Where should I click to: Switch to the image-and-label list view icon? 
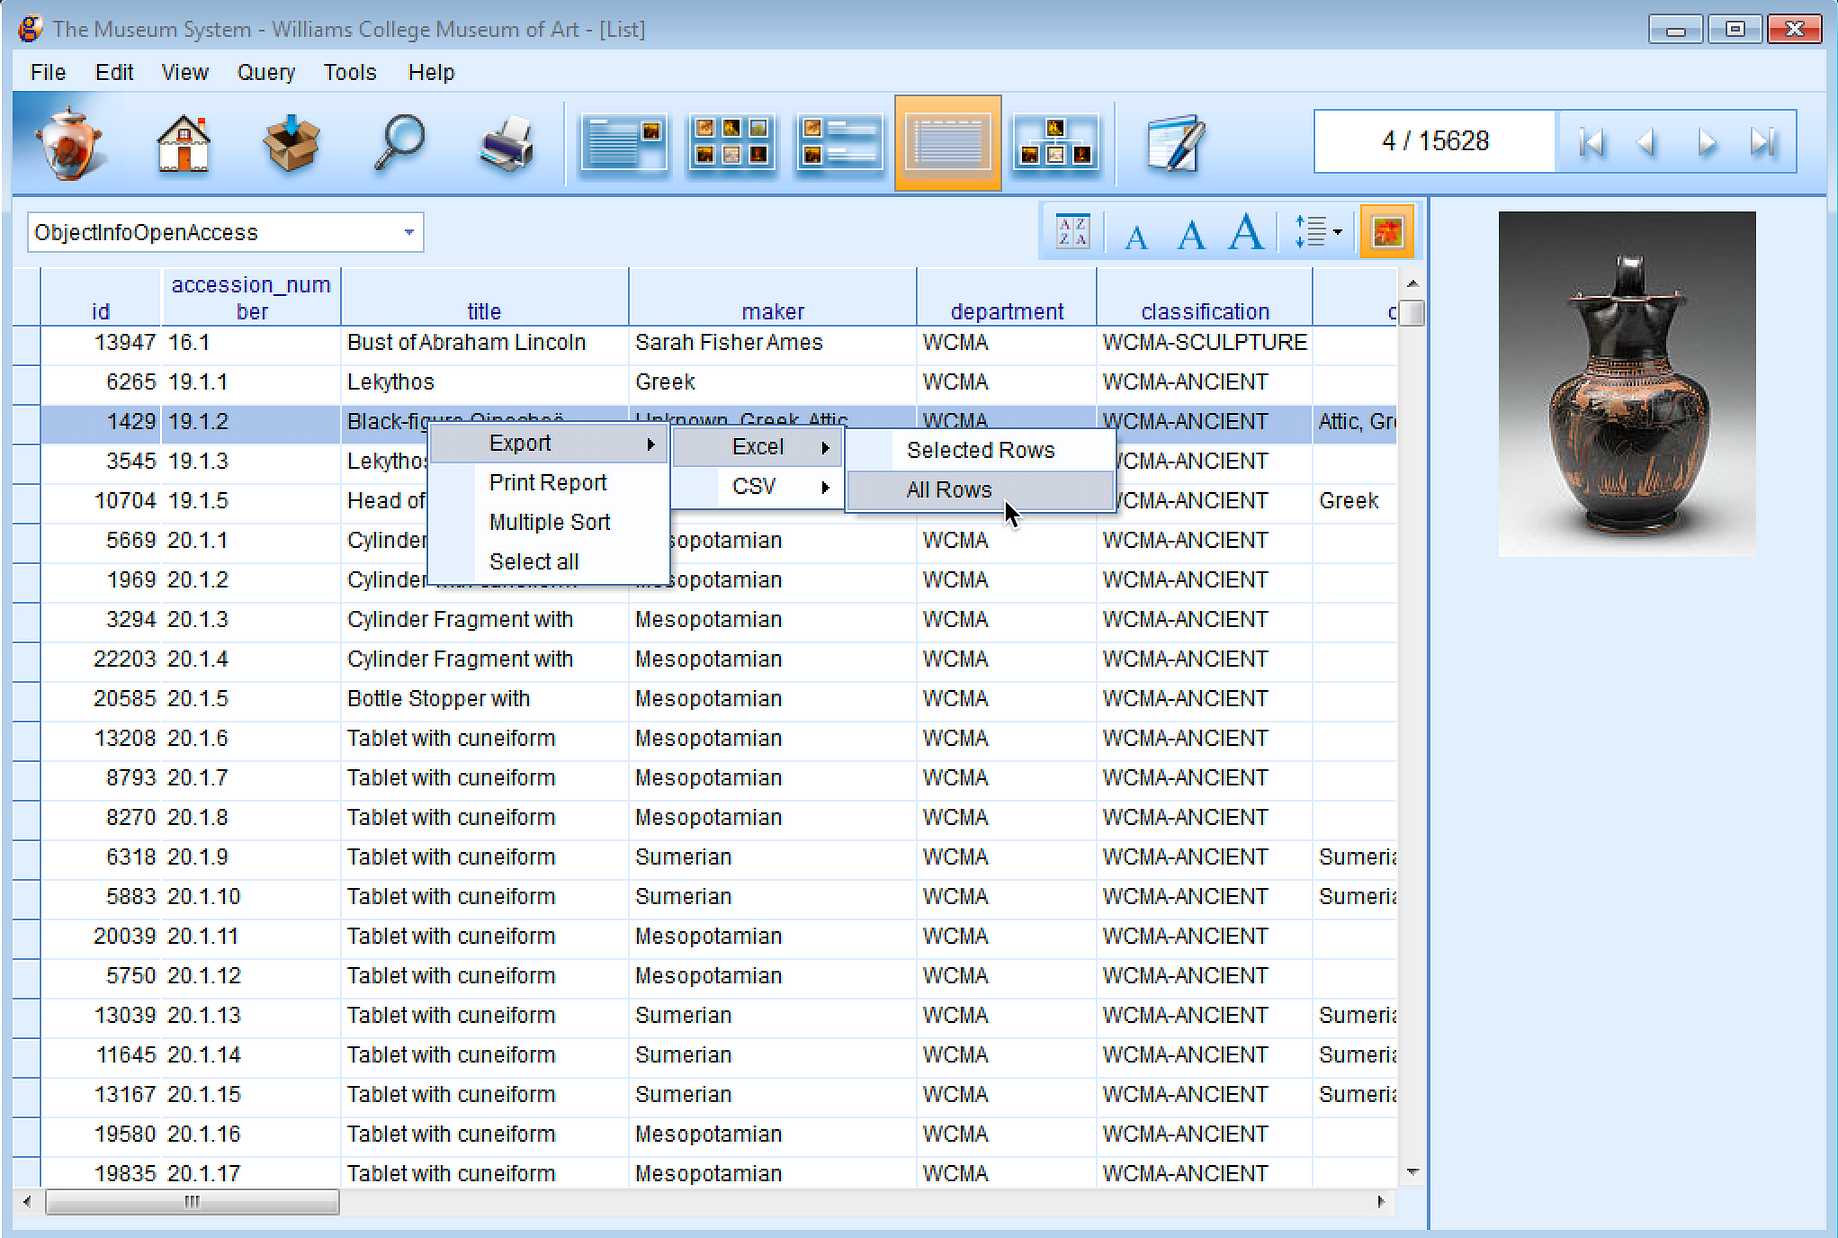[x=840, y=143]
